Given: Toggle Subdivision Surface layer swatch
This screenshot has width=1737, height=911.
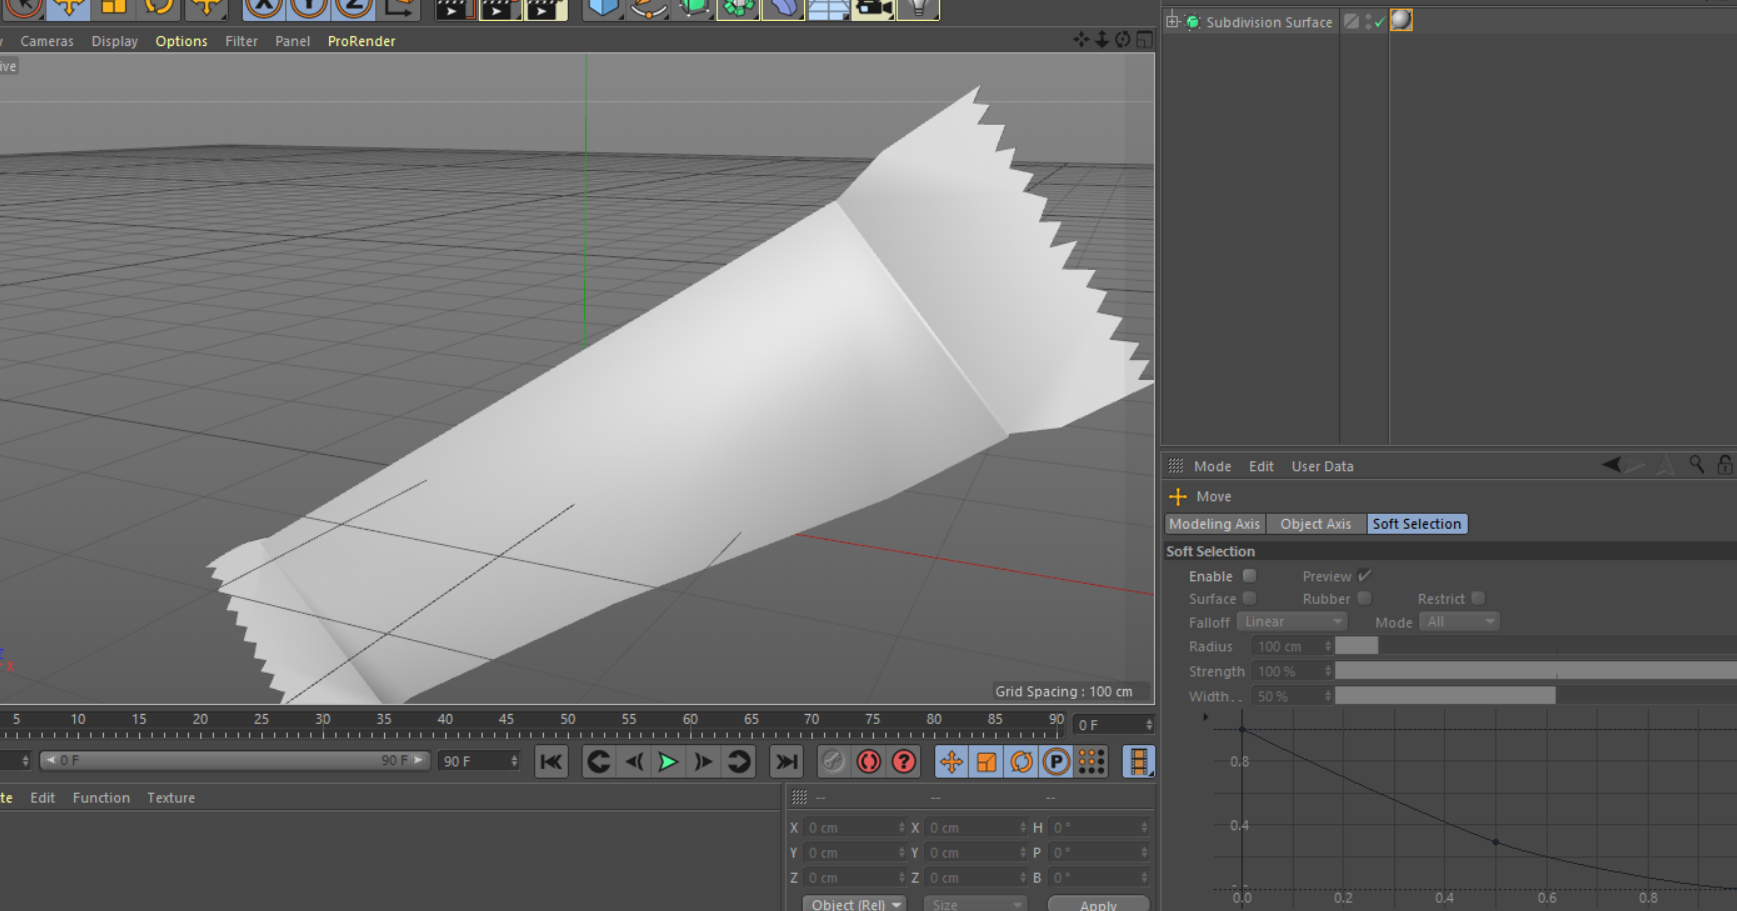Looking at the screenshot, I should [x=1351, y=21].
